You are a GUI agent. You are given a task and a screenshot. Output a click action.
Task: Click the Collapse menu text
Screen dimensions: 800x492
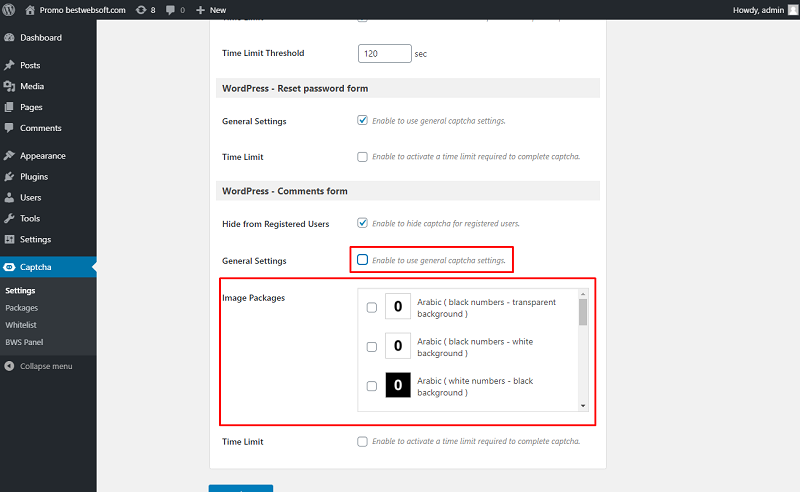click(46, 366)
